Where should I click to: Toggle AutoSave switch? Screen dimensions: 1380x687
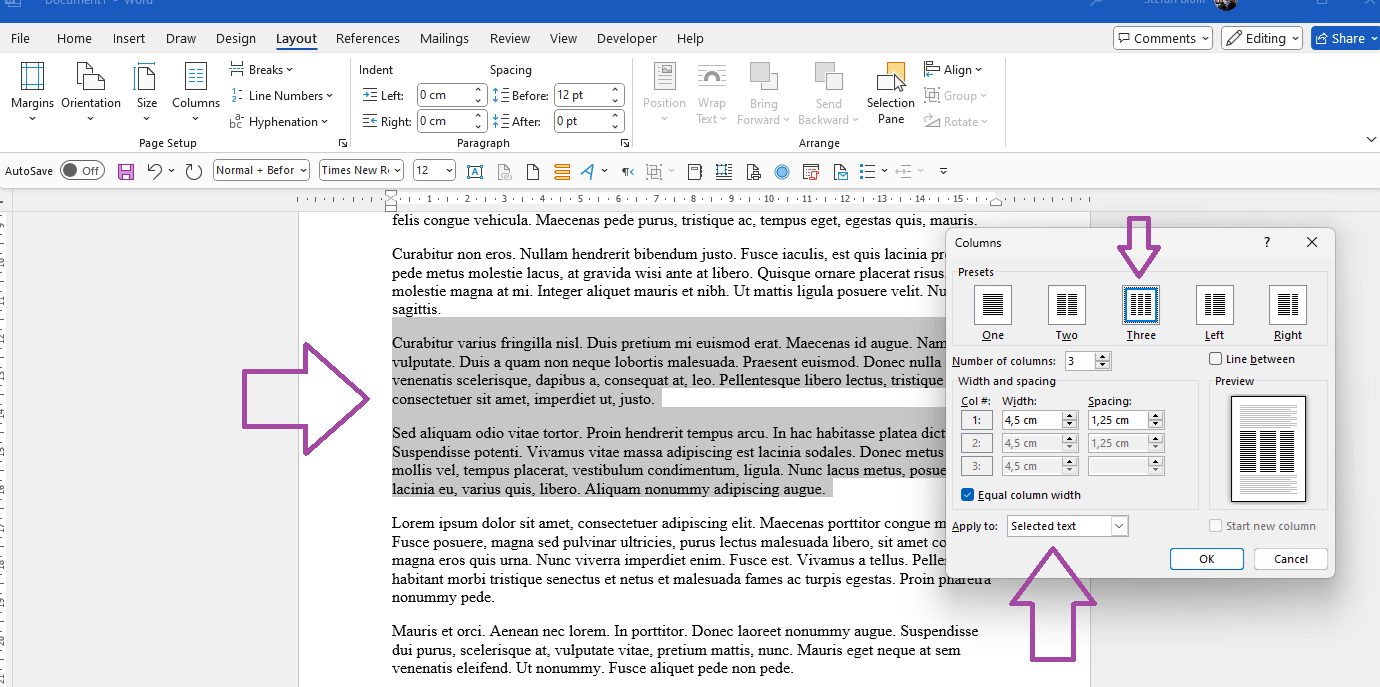(81, 171)
